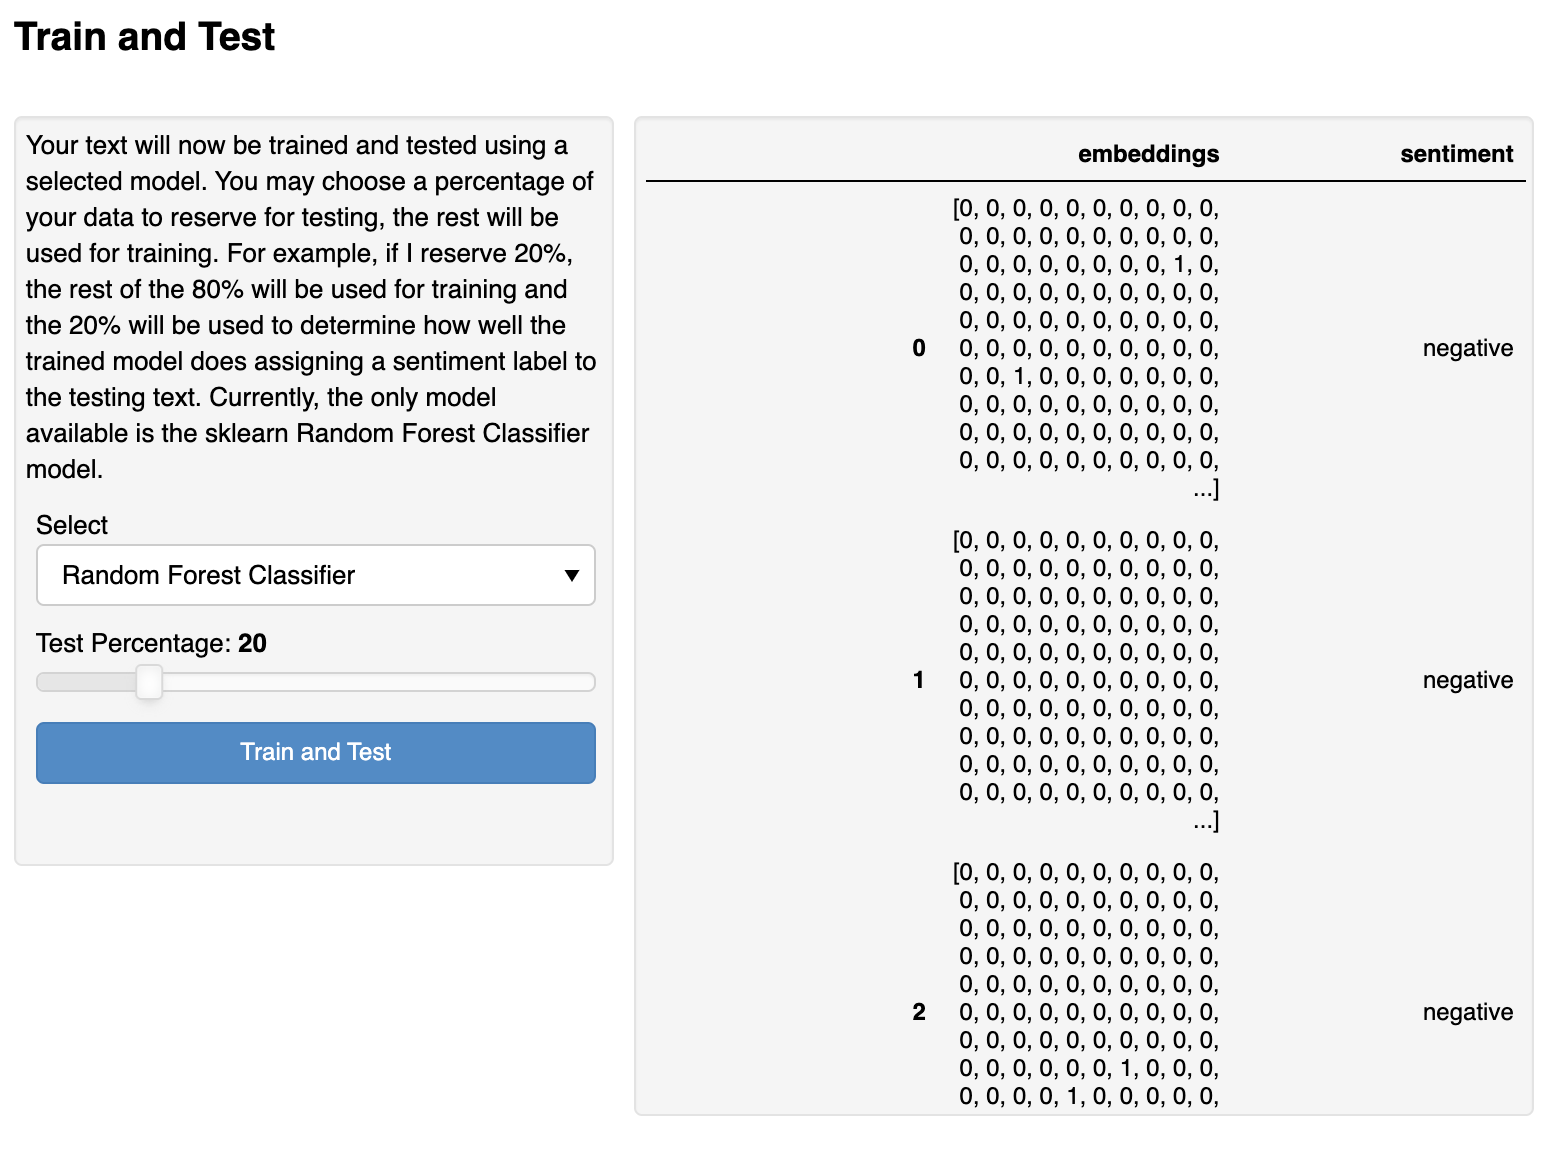Click the negative sentiment cell in row 1
The image size is (1568, 1152).
(x=1467, y=680)
